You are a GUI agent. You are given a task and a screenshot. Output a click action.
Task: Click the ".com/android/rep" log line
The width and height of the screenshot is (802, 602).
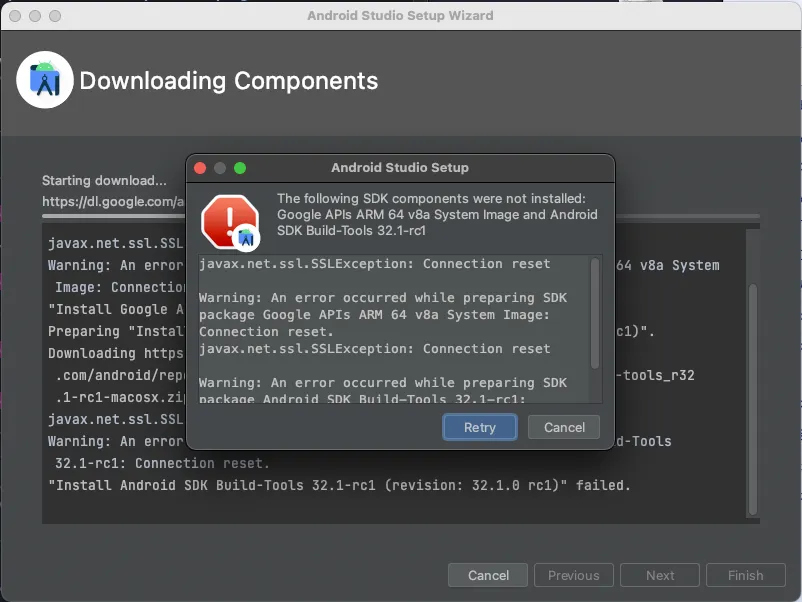(x=120, y=375)
